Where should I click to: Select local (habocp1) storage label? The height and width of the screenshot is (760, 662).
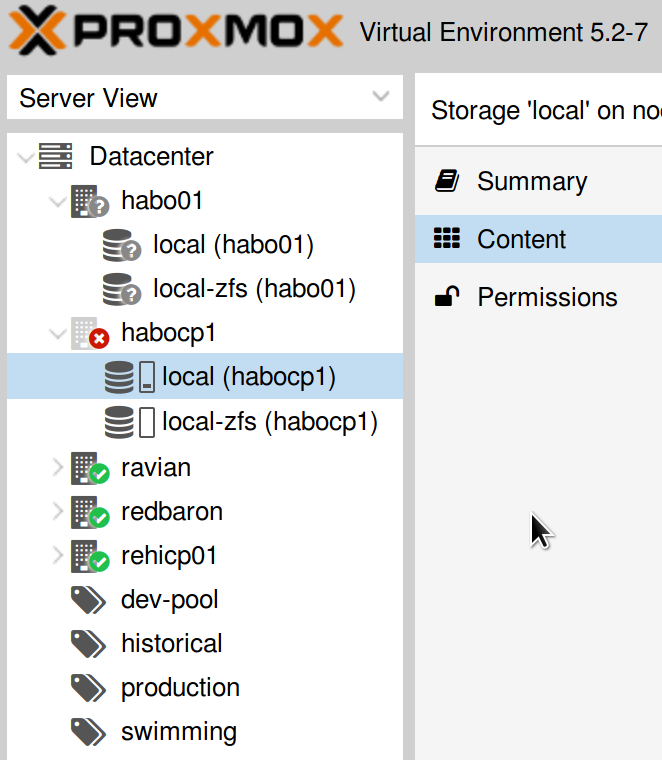tap(249, 377)
